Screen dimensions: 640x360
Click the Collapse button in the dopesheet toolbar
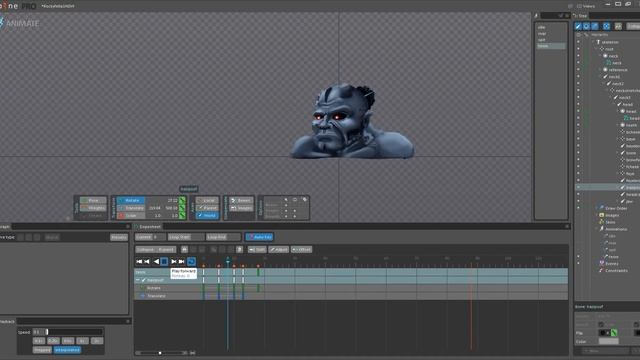145,249
